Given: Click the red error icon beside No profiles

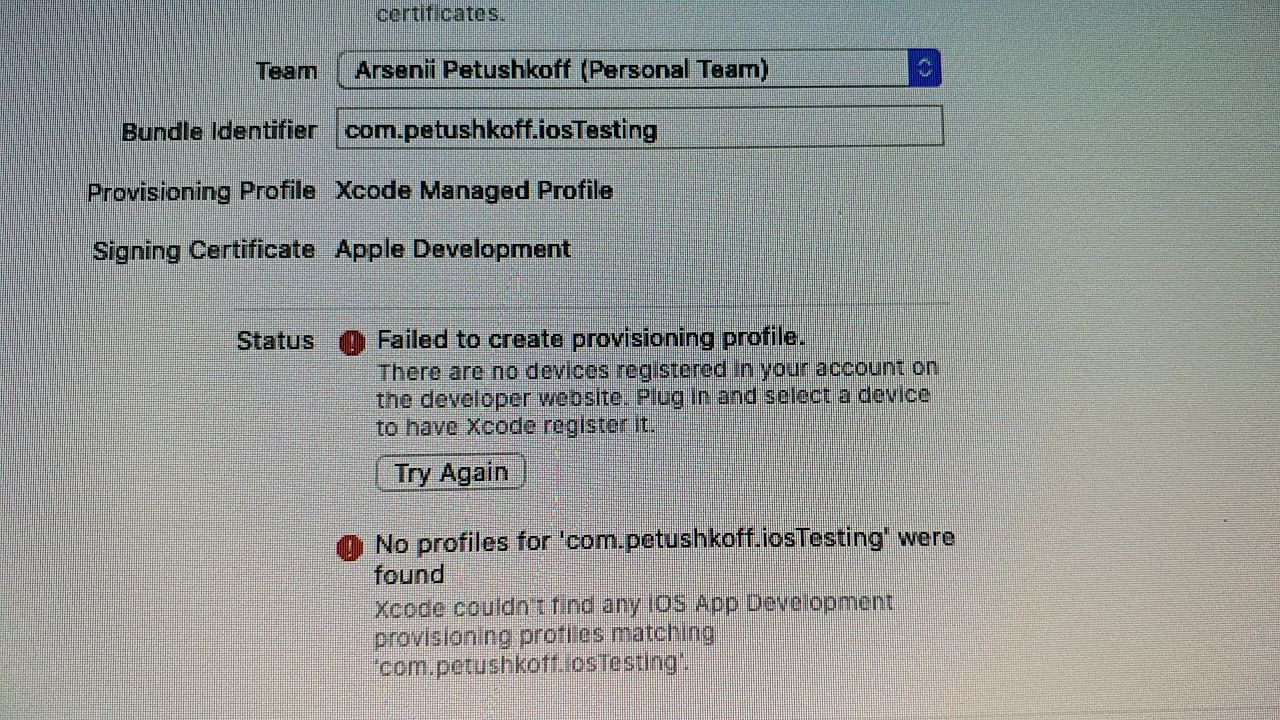Looking at the screenshot, I should click(349, 548).
